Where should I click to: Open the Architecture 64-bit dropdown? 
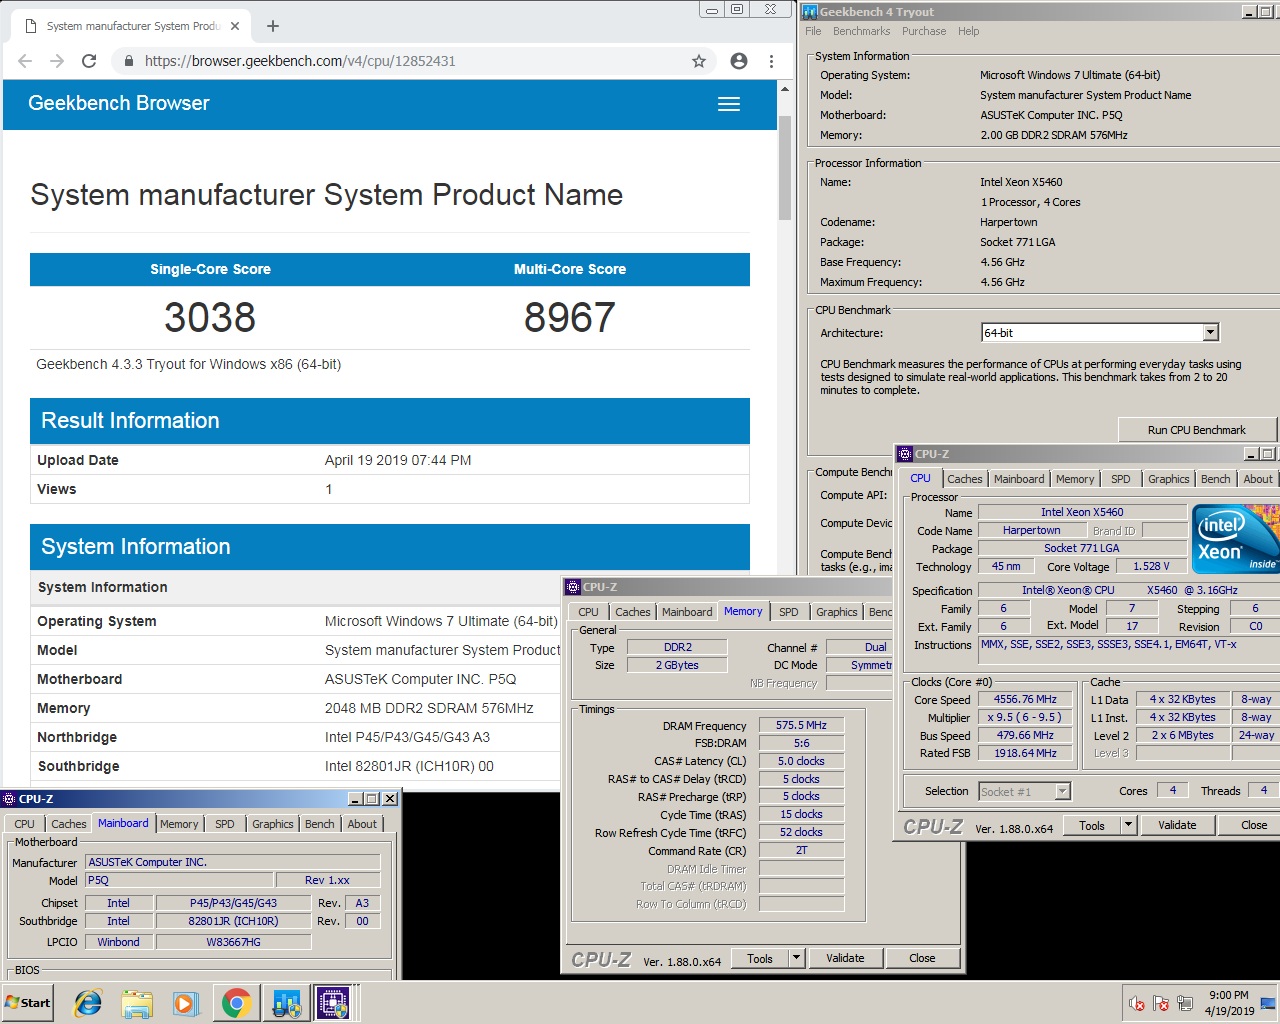(x=1211, y=333)
